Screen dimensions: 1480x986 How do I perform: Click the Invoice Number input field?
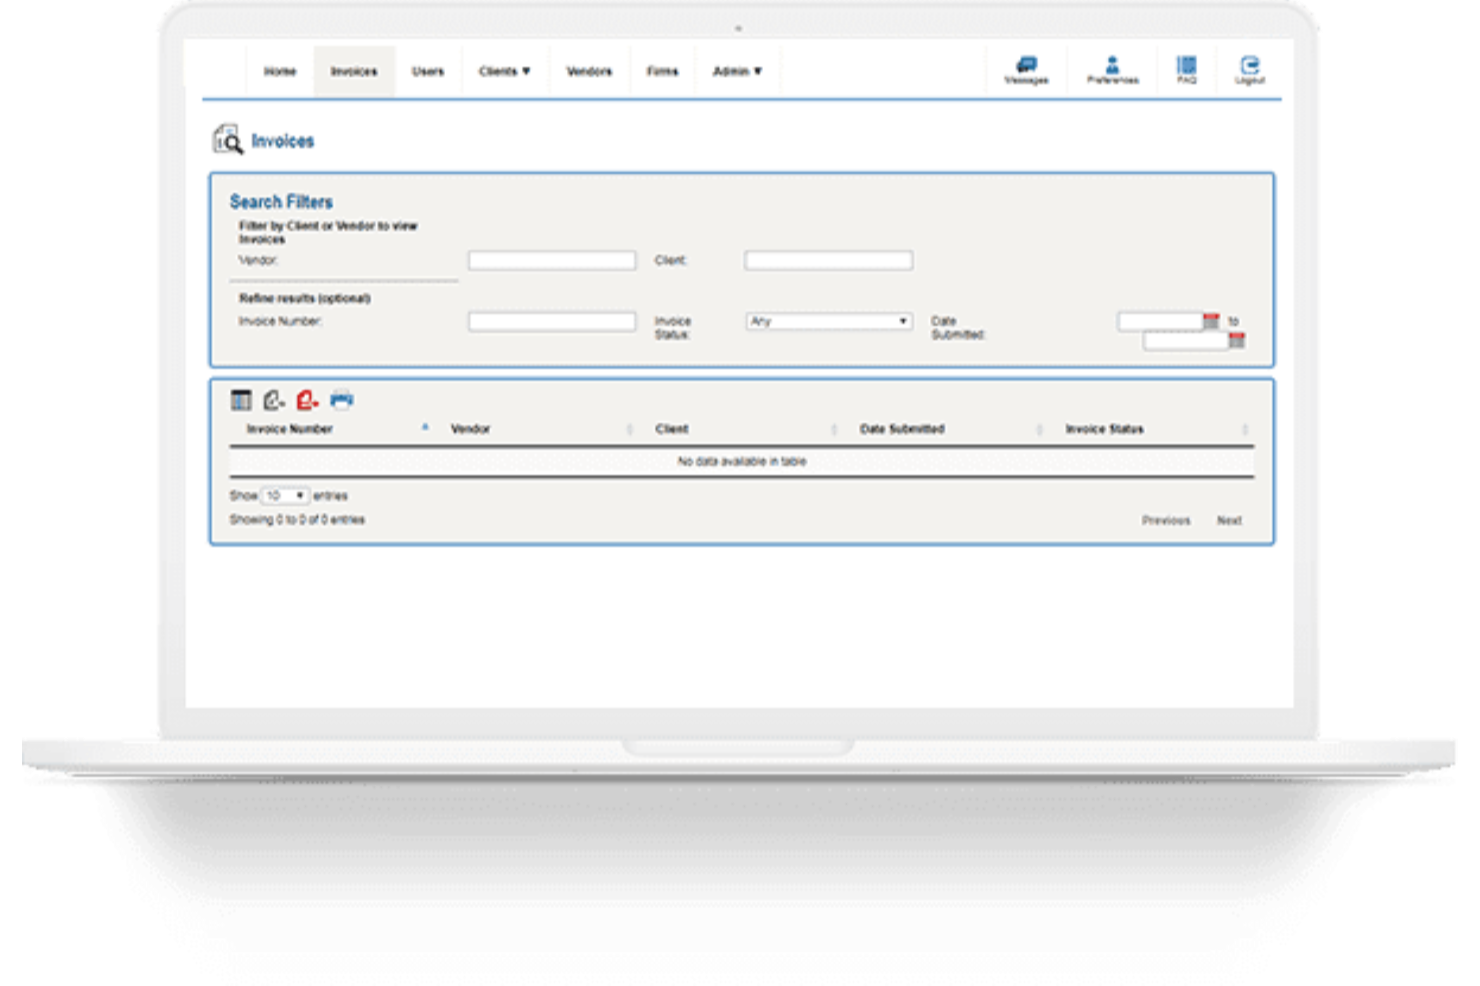point(552,321)
